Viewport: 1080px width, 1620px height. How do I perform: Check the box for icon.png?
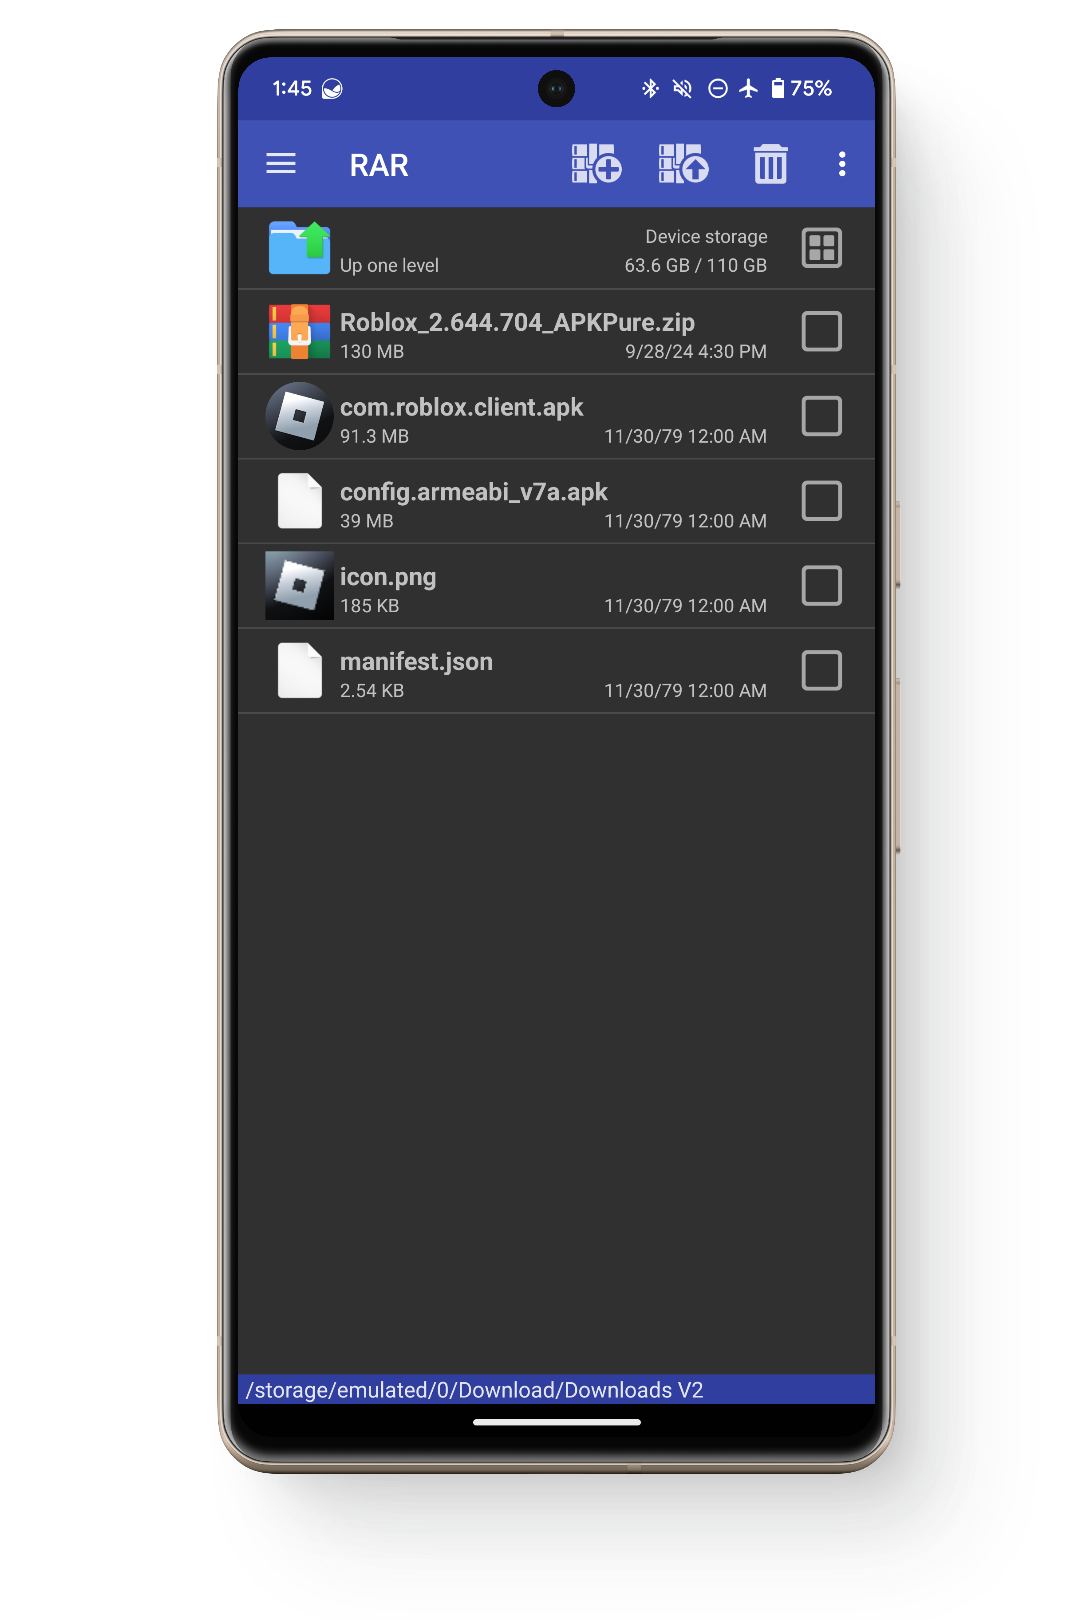pos(822,586)
